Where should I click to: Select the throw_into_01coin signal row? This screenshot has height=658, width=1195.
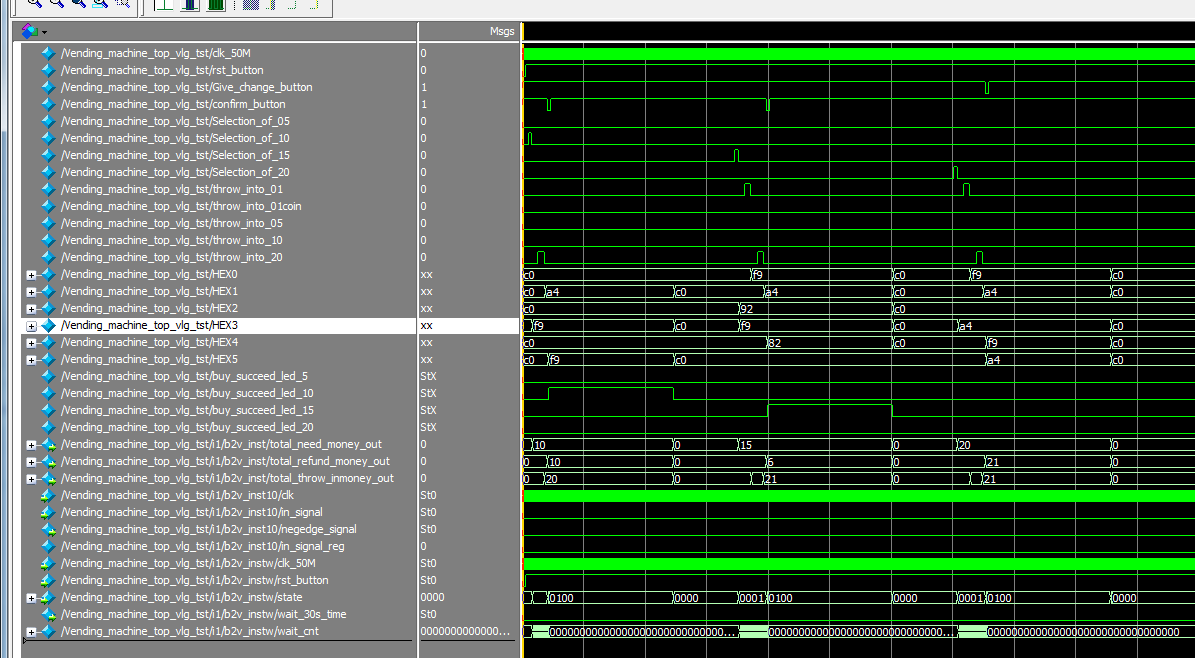[x=180, y=206]
